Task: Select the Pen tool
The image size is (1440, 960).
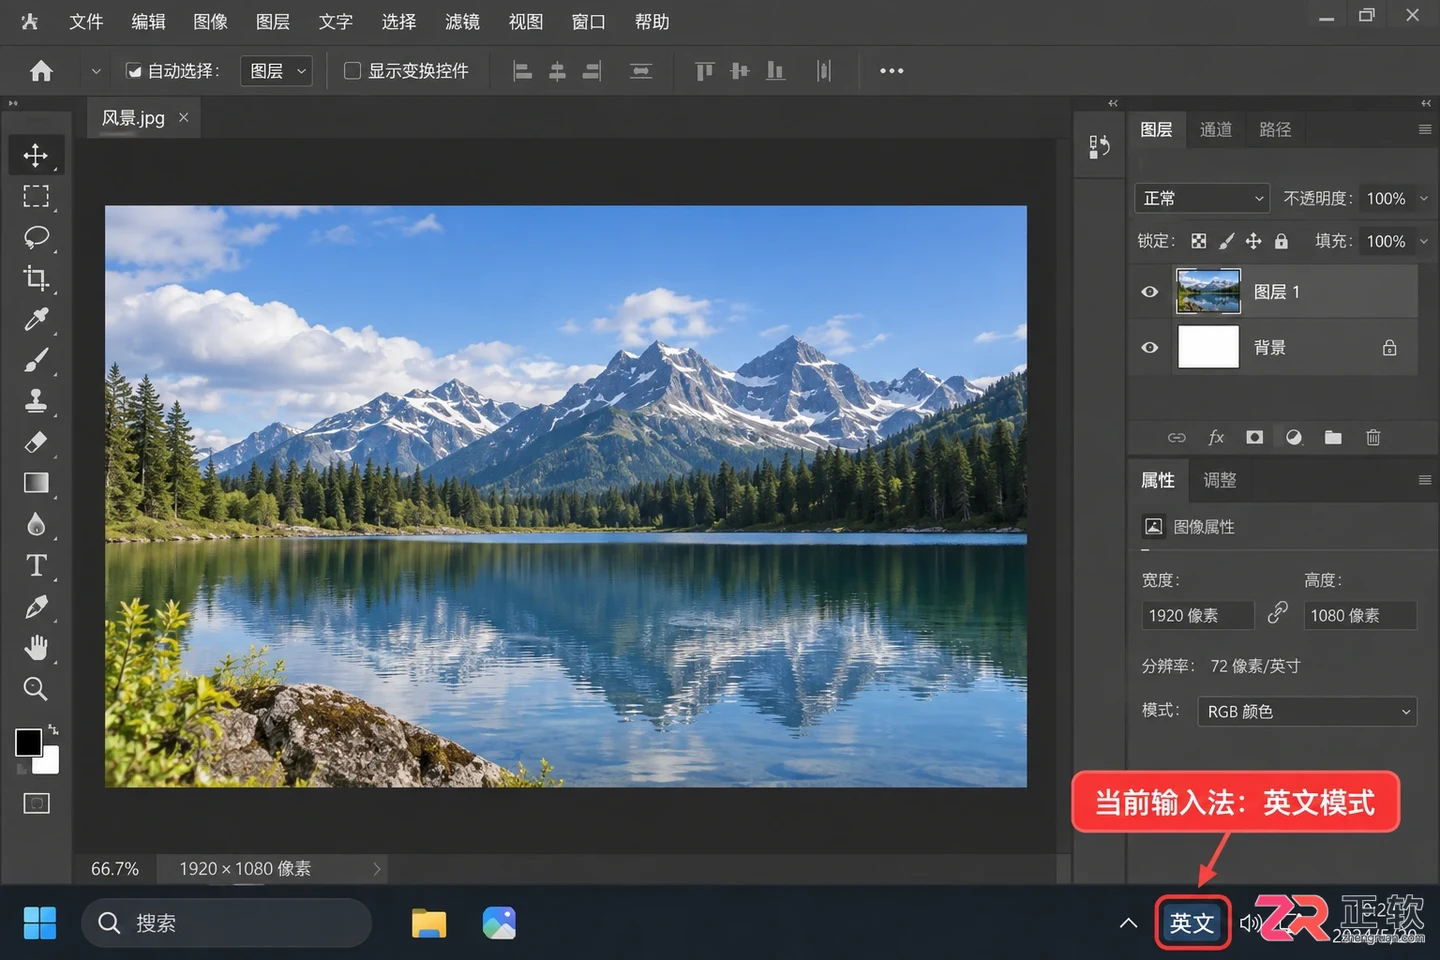Action: point(36,607)
